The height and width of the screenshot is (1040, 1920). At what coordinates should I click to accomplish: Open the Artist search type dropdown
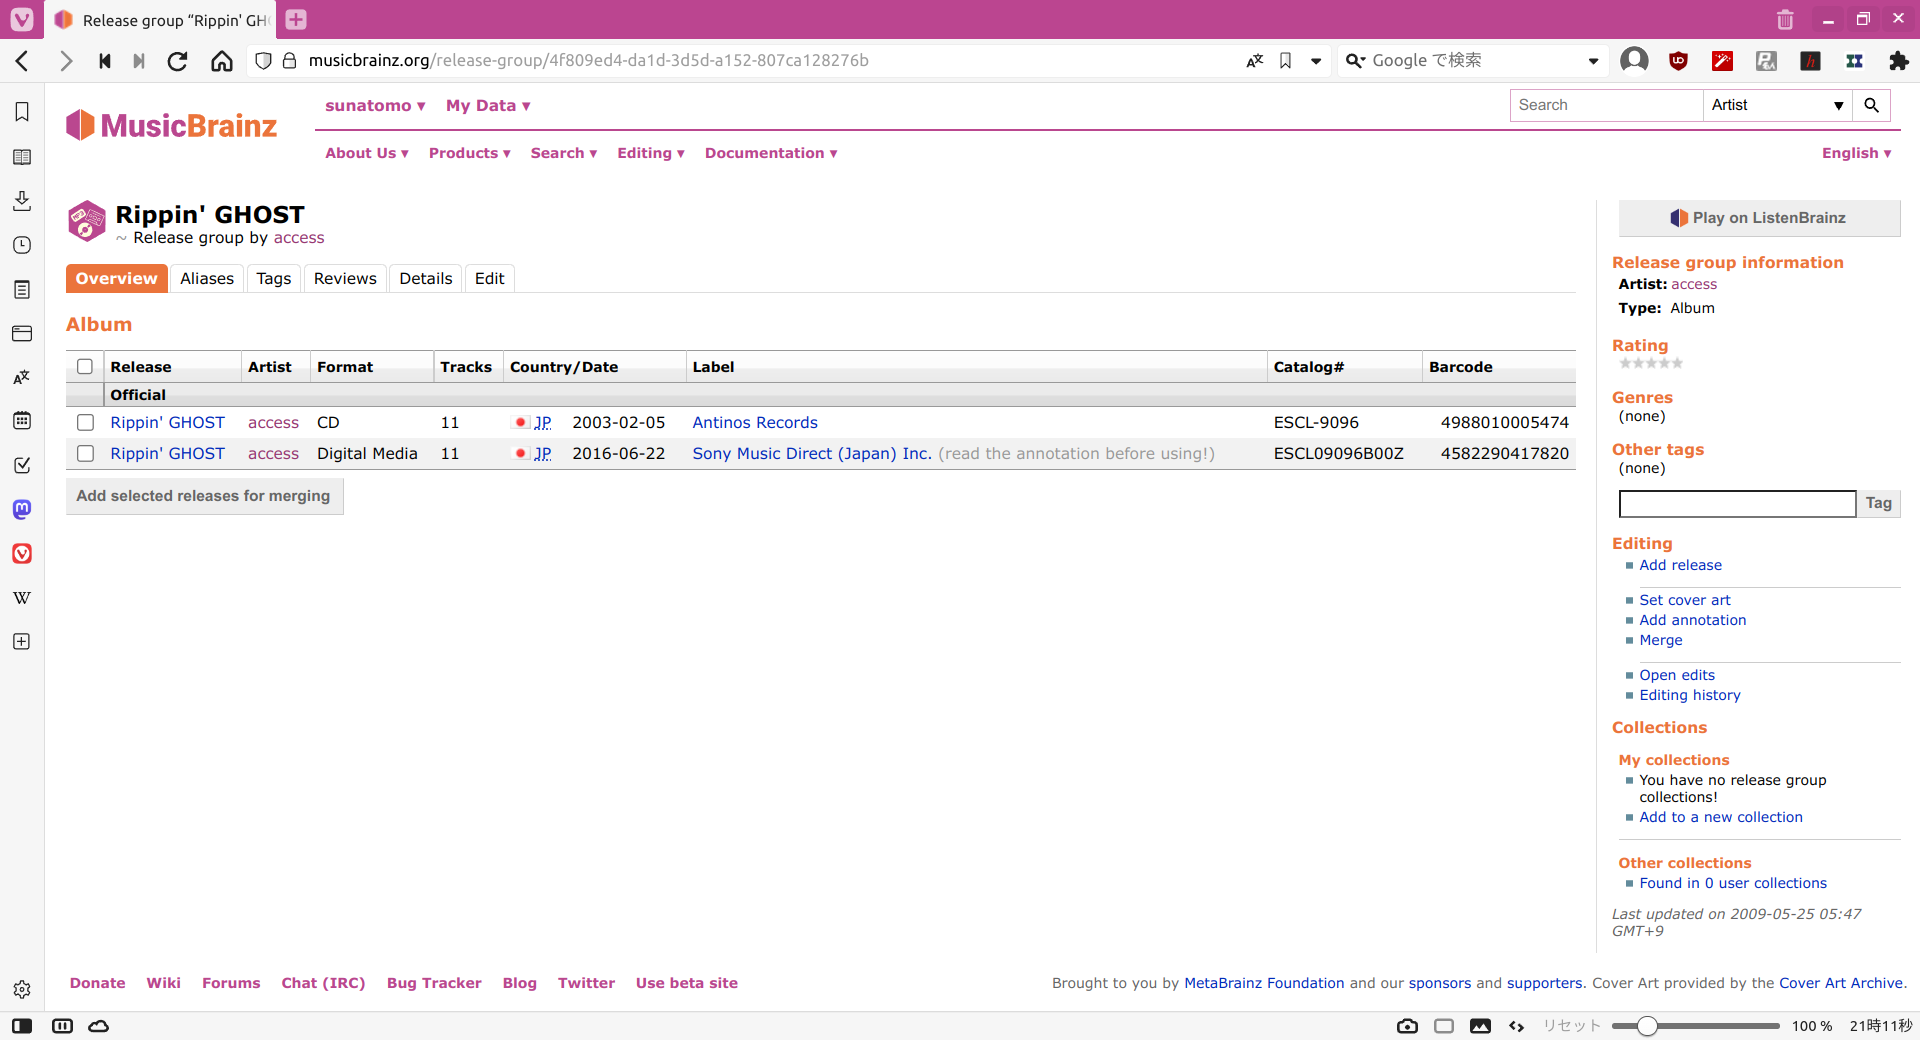pos(1777,105)
